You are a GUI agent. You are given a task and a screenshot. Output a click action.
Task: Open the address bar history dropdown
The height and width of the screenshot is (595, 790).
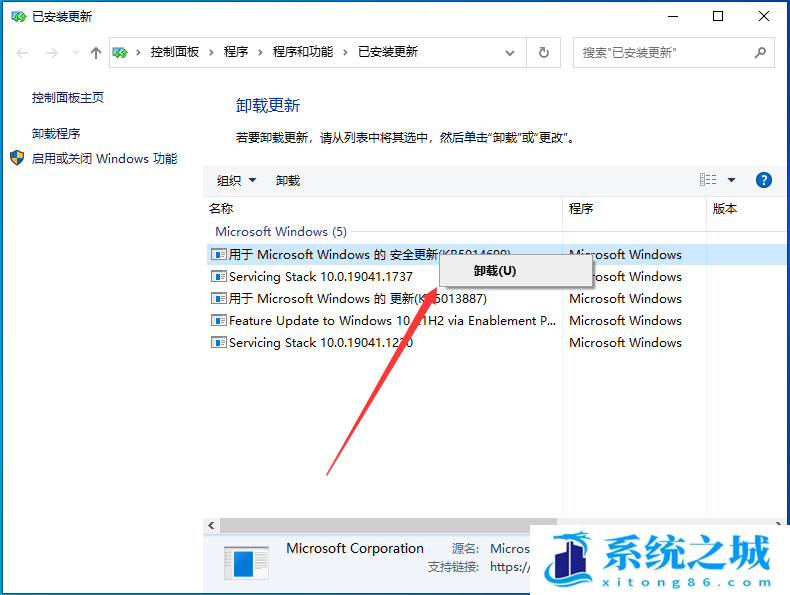click(510, 52)
